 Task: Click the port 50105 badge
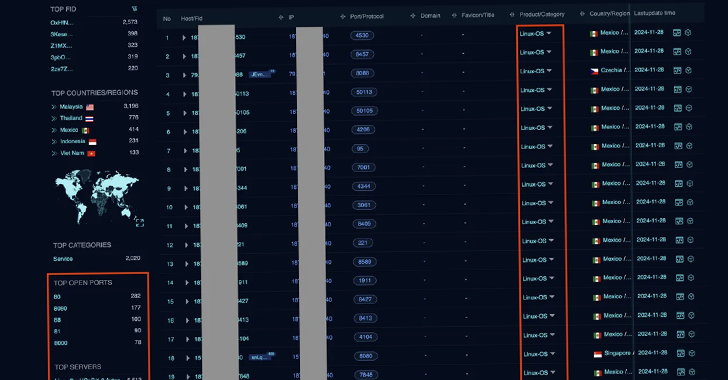coord(364,111)
